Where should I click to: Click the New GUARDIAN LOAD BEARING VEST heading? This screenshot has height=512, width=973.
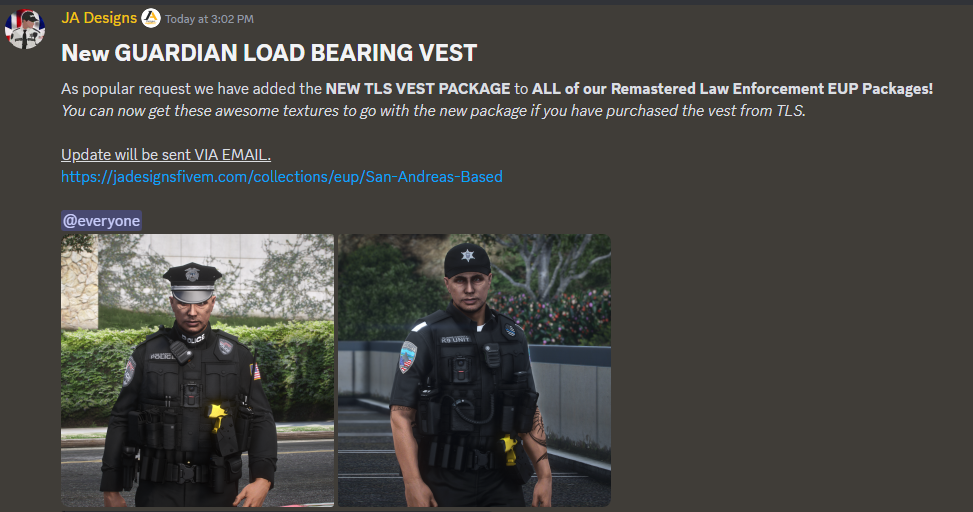269,53
